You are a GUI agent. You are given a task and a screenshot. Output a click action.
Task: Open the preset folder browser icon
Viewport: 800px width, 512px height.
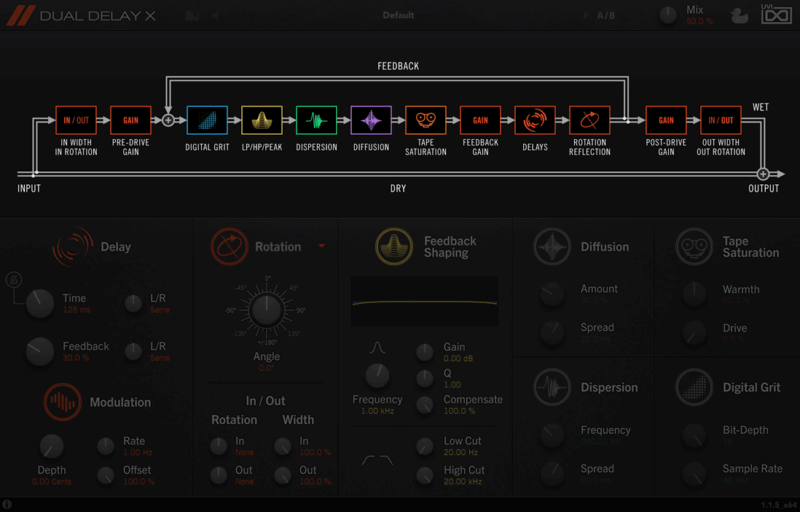pos(192,15)
